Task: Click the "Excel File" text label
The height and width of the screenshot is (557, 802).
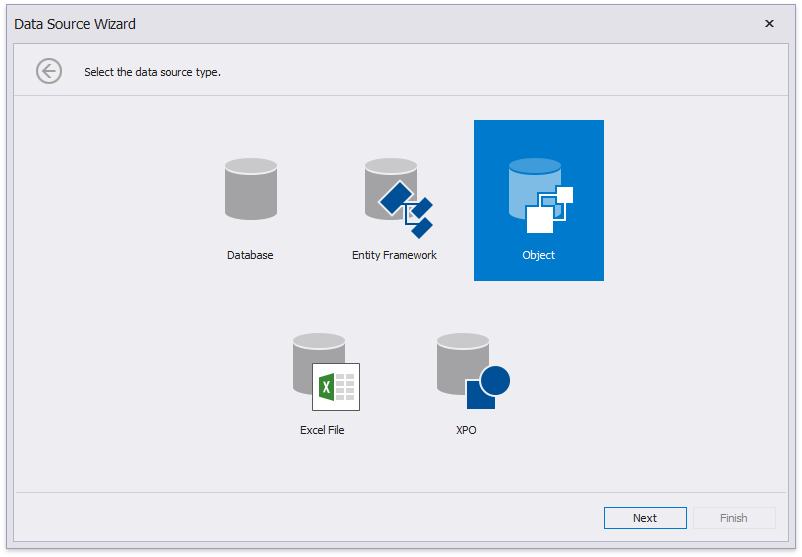Action: [322, 430]
